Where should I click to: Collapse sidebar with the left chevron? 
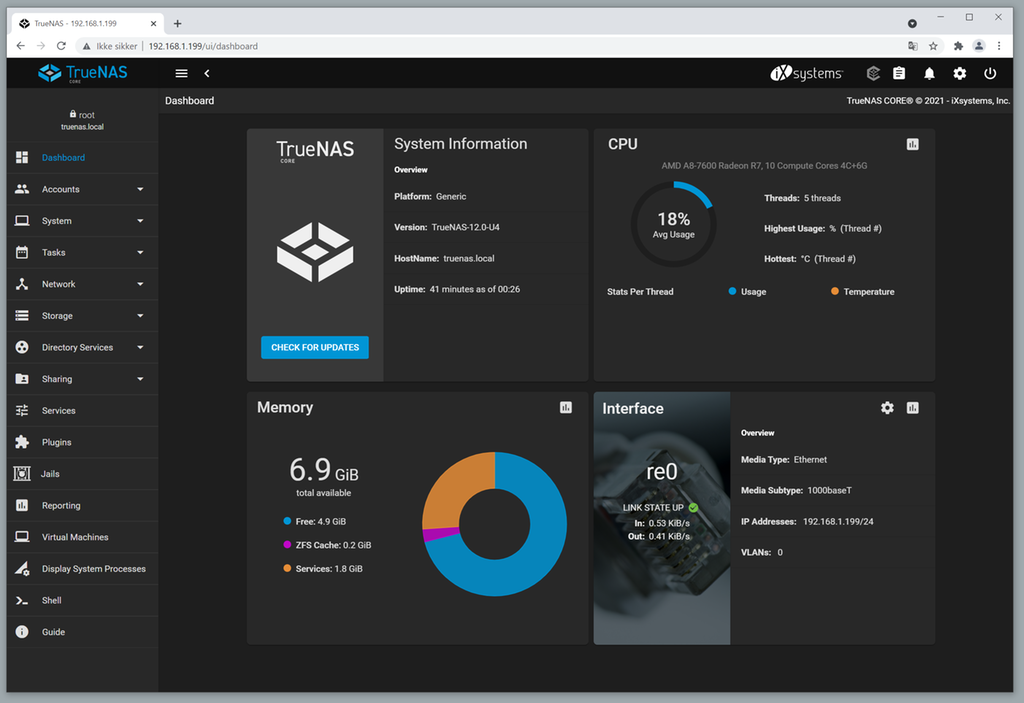coord(207,73)
